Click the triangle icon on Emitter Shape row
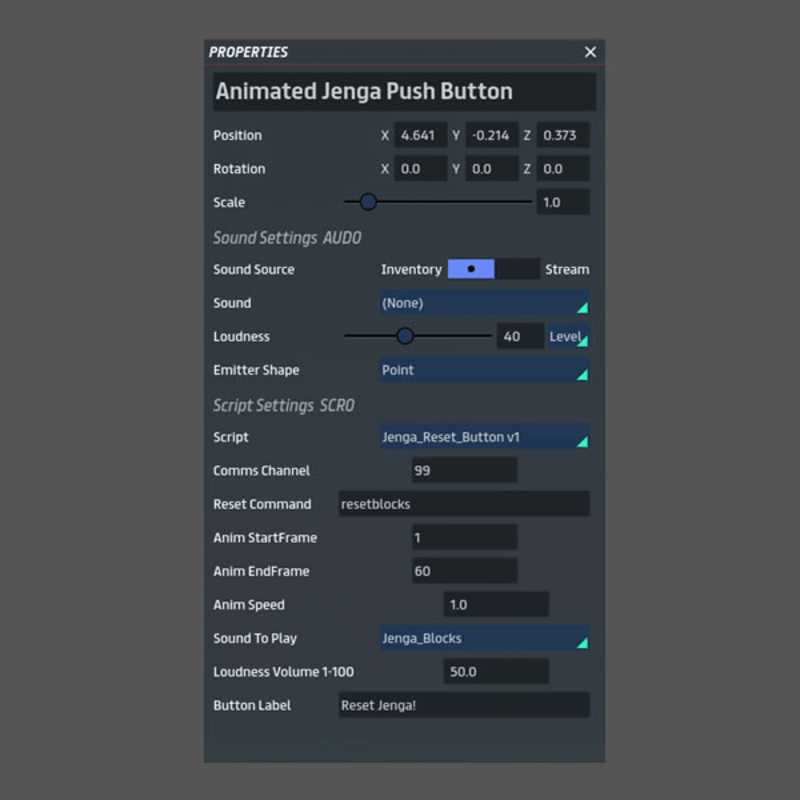 coord(582,374)
